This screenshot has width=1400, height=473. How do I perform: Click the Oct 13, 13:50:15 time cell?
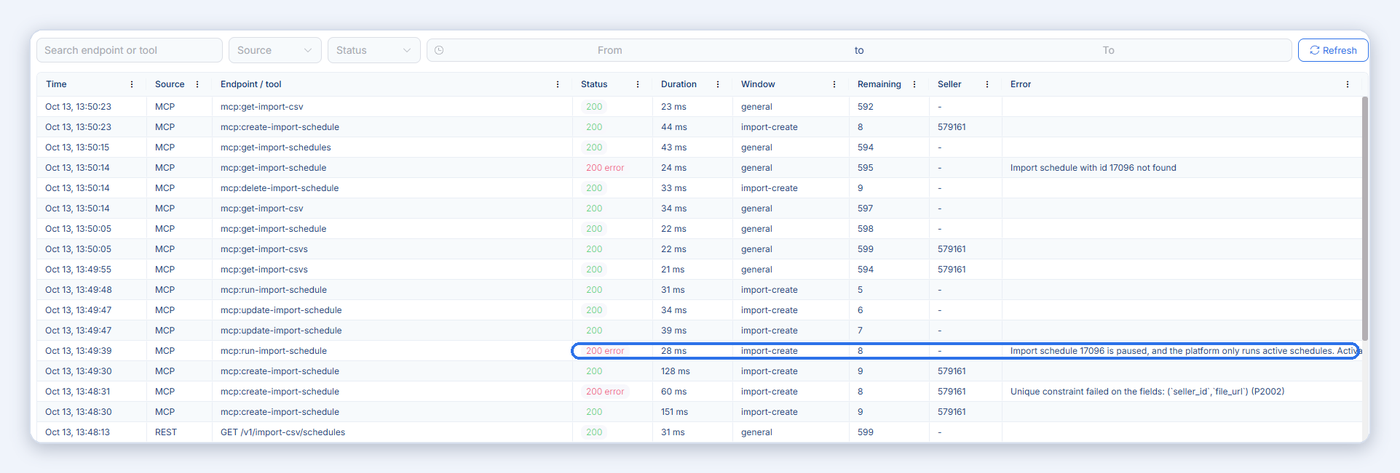pyautogui.click(x=78, y=147)
